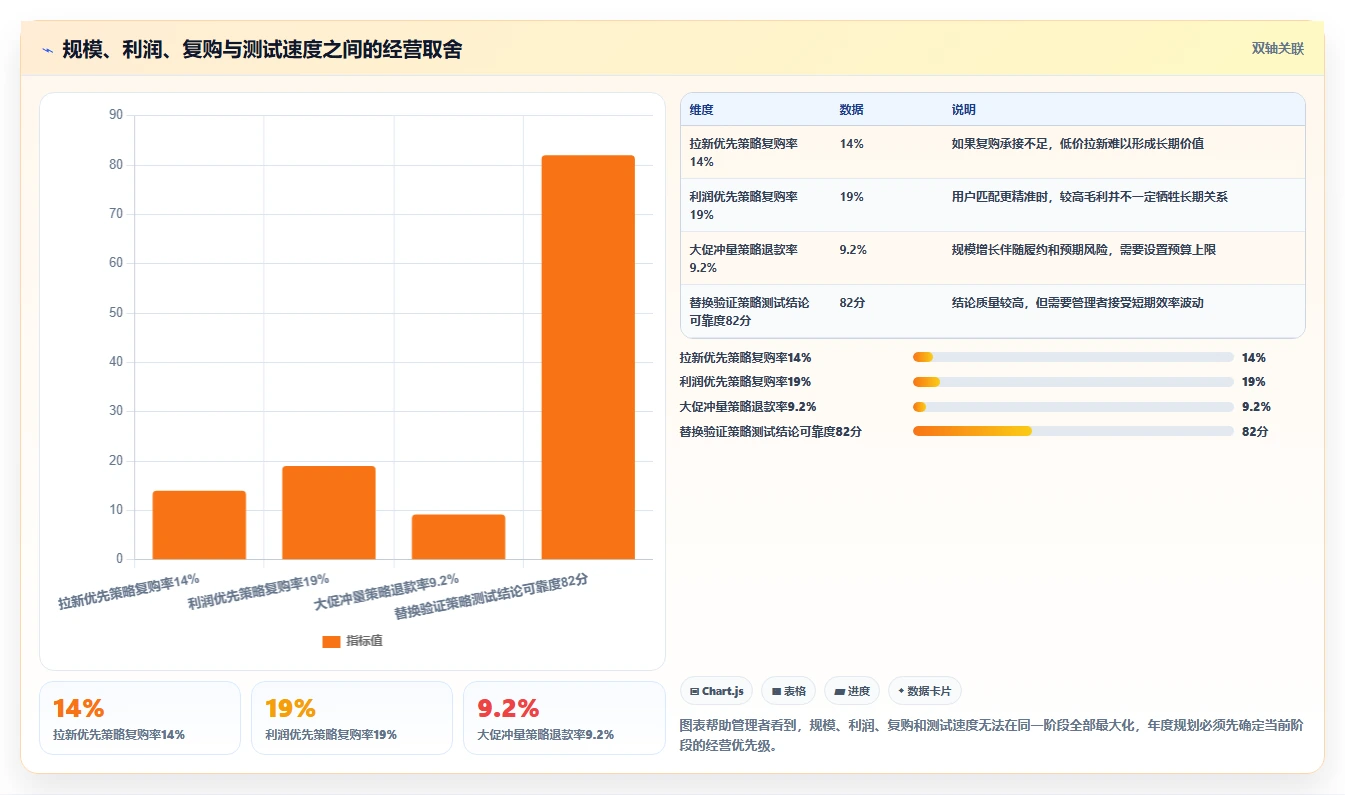
Task: Open the yellow 19% data card
Action: [352, 718]
